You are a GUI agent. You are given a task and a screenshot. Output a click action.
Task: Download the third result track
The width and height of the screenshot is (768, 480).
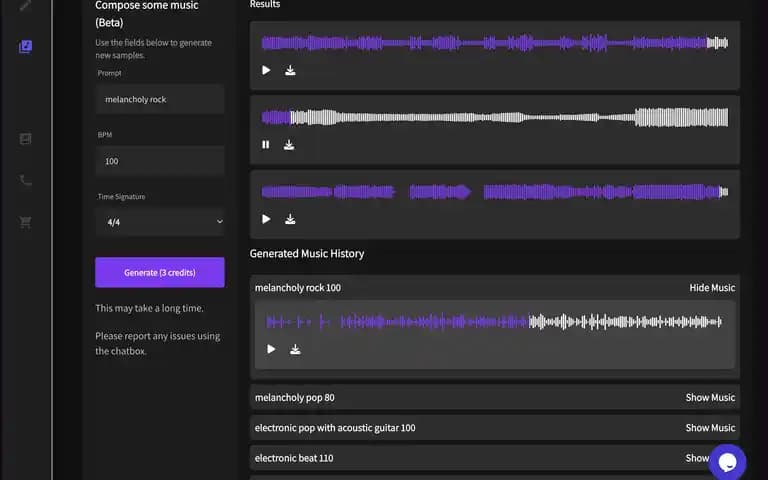[290, 219]
